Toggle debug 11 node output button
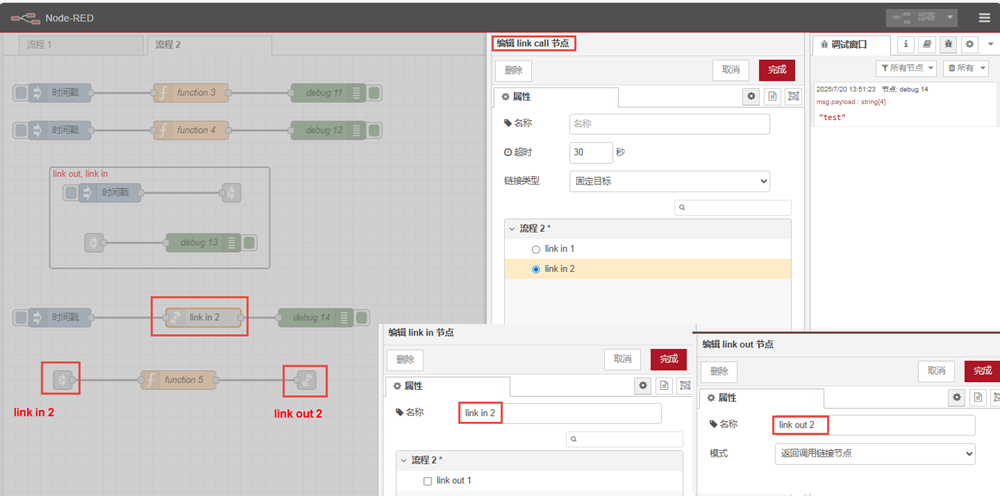Viewport: 1000px width, 496px height. pyautogui.click(x=375, y=93)
